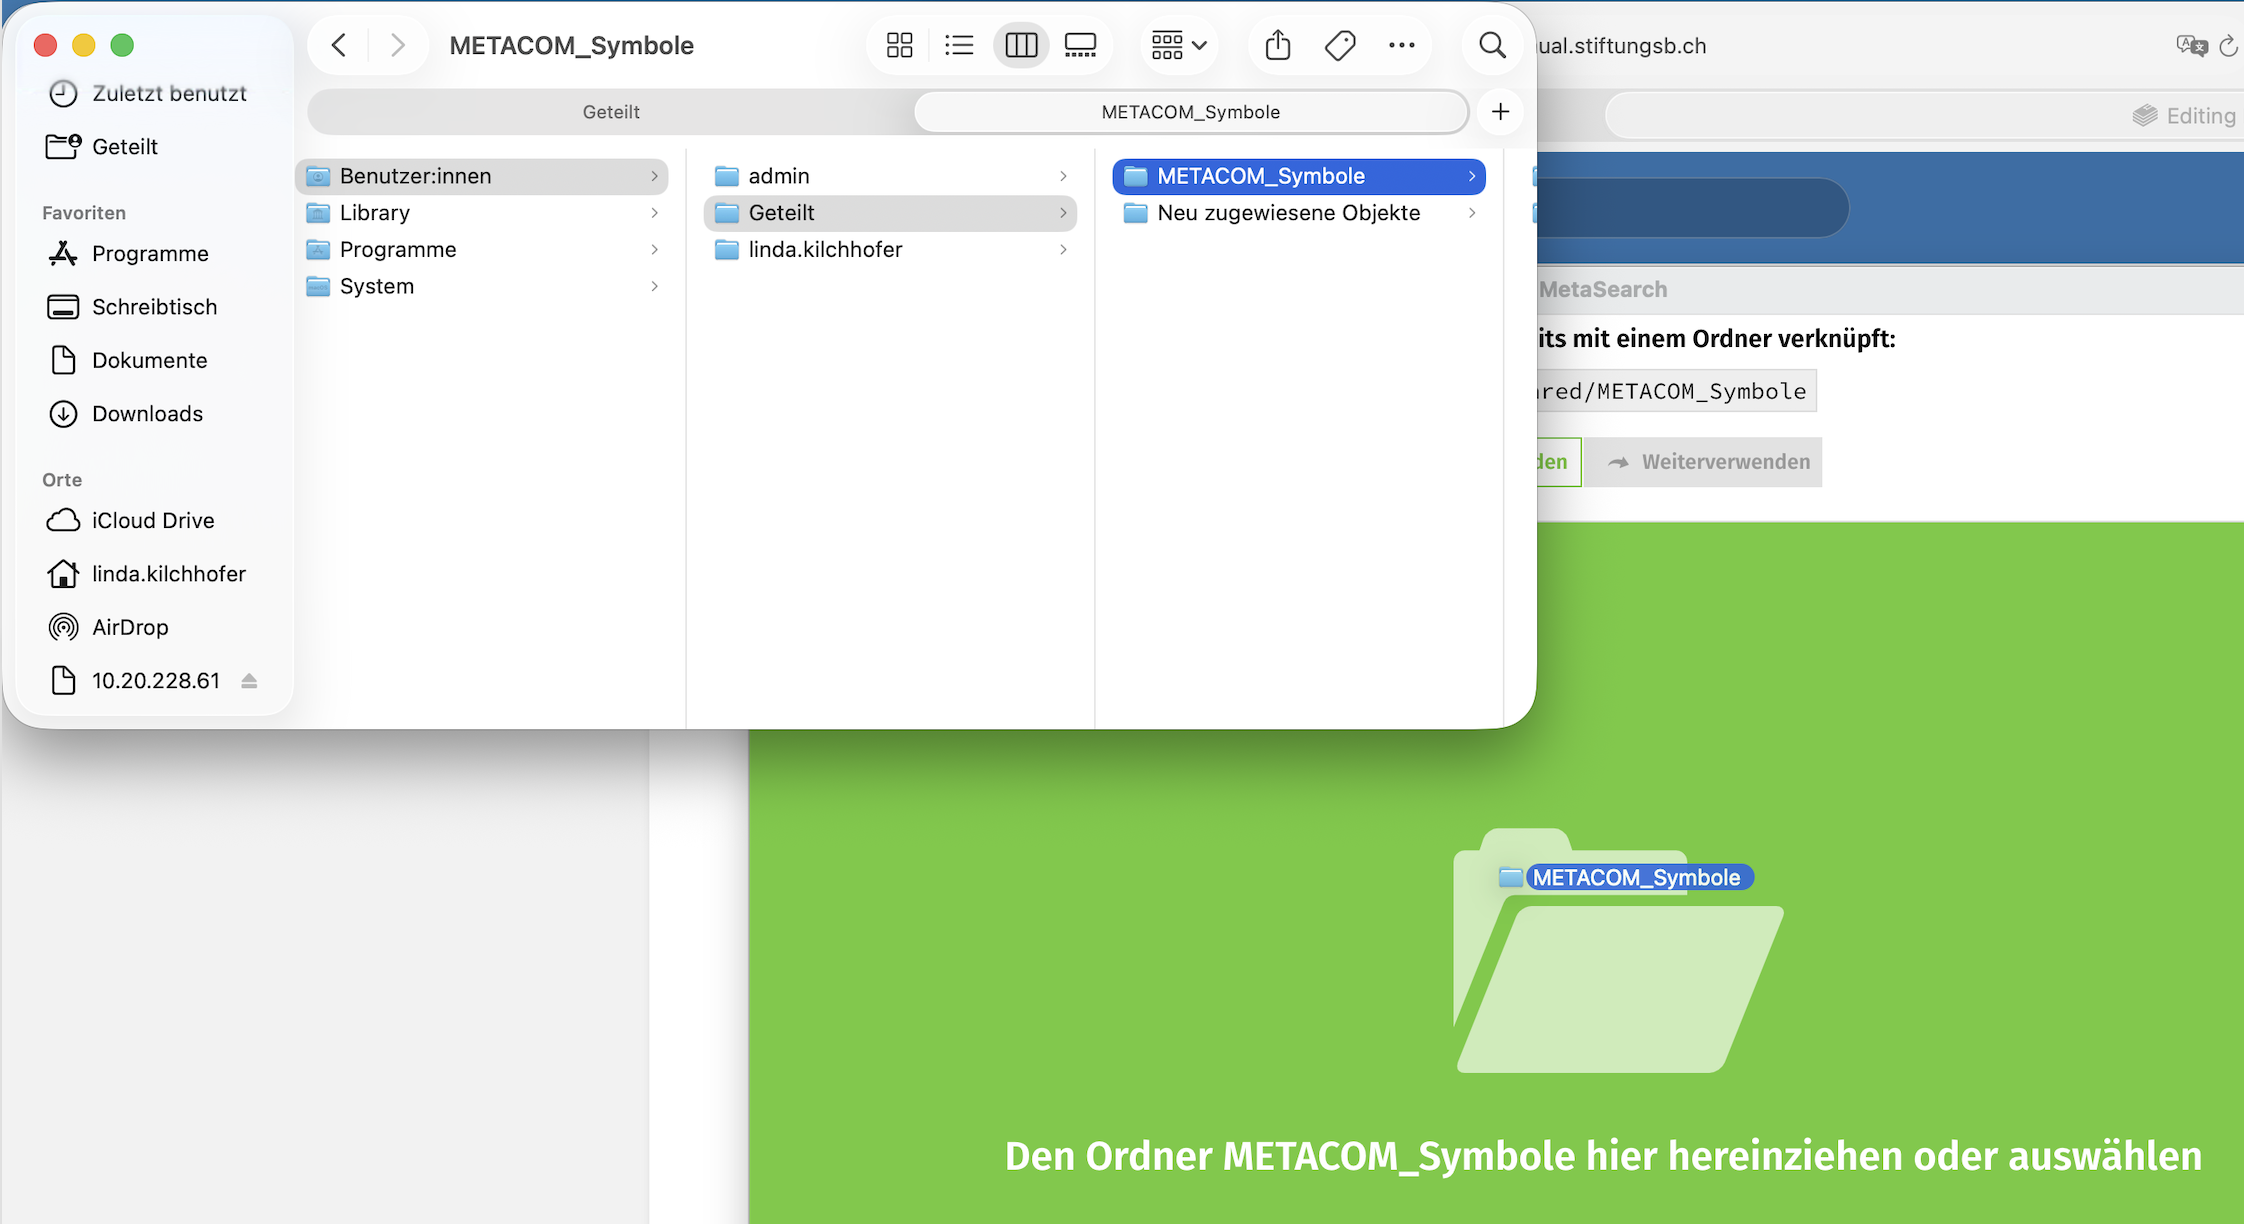Screen dimensions: 2244x1224
Task: Click the Share icon in toolbar
Action: [1278, 45]
